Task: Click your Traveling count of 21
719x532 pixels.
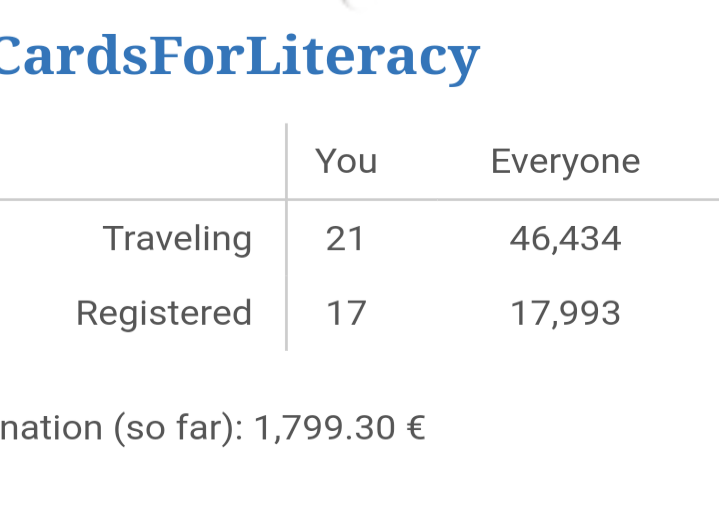Action: tap(345, 239)
